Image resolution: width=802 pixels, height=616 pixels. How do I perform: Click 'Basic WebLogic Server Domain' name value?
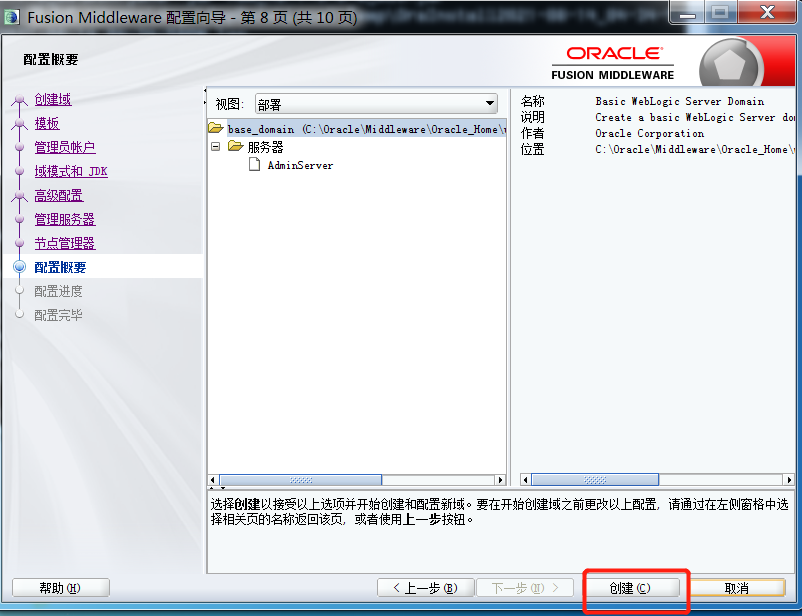tap(680, 101)
